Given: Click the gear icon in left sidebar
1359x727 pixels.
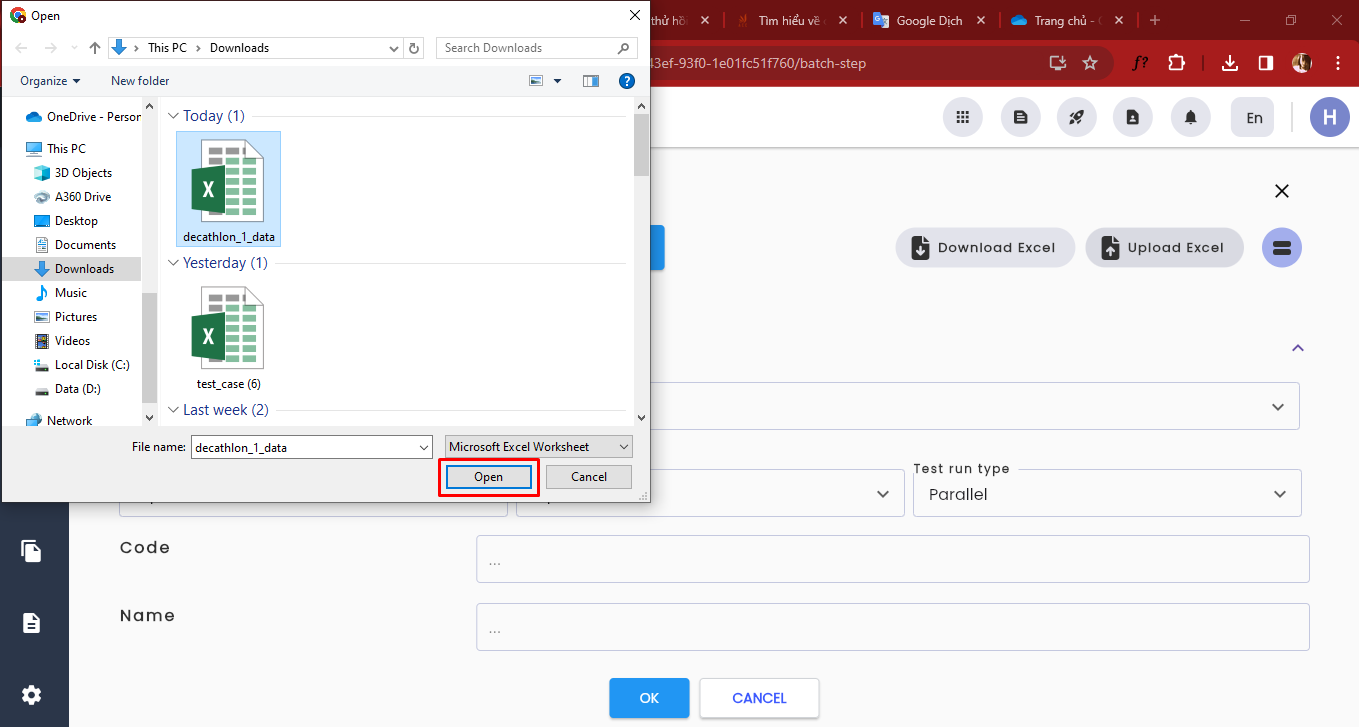Looking at the screenshot, I should pyautogui.click(x=32, y=694).
